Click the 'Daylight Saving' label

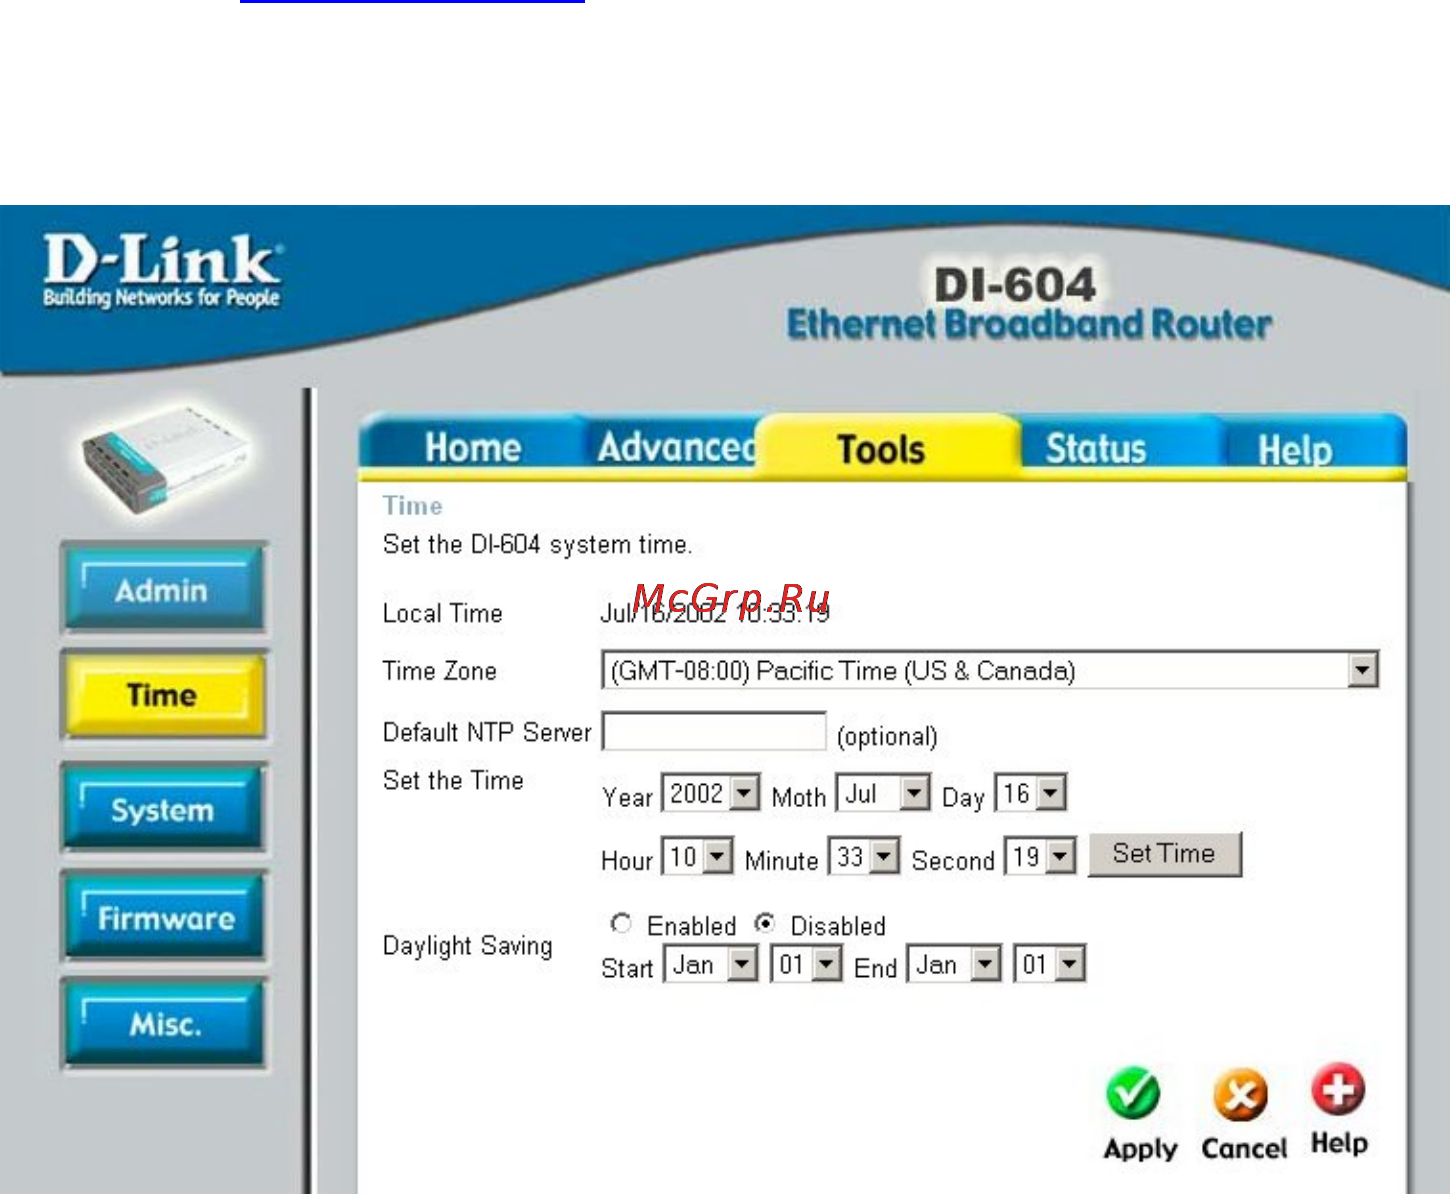pyautogui.click(x=467, y=946)
